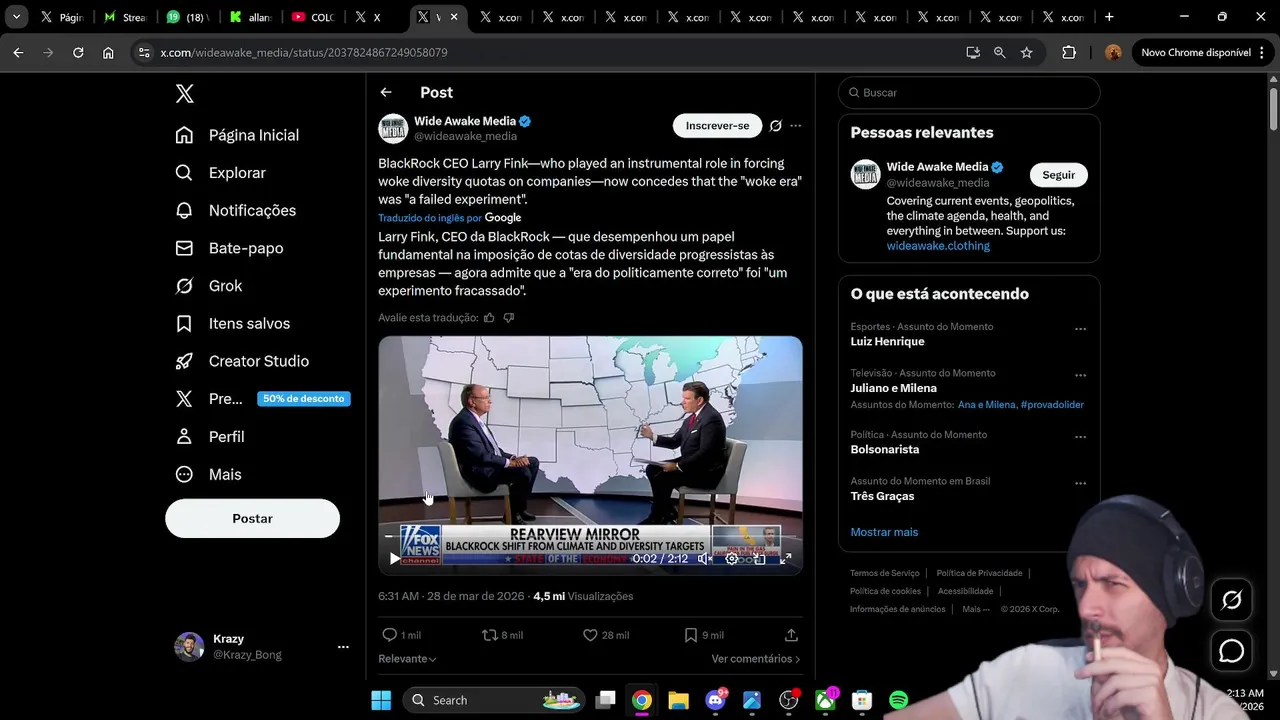Open Itens salvos bookmarks
This screenshot has width=1280, height=720.
pyautogui.click(x=232, y=323)
